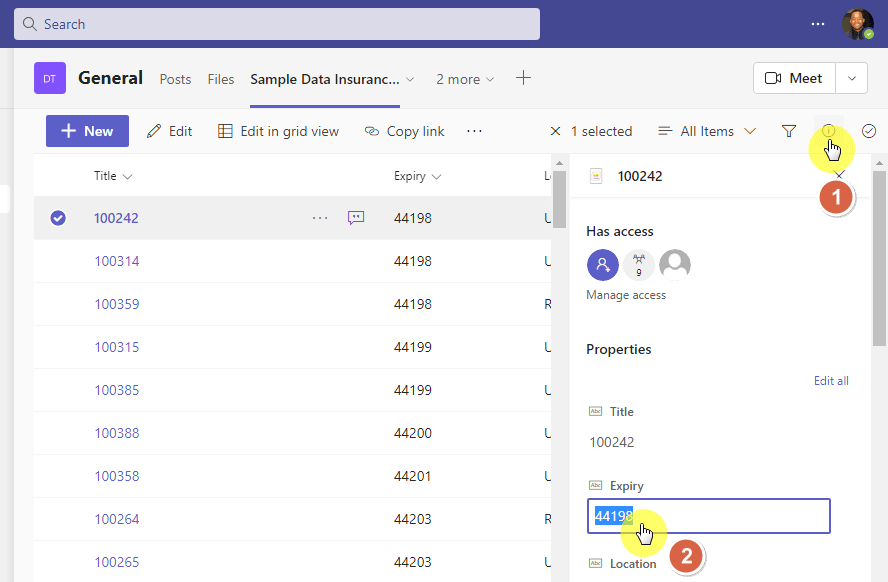
Task: Open item 100265
Action: (x=117, y=562)
